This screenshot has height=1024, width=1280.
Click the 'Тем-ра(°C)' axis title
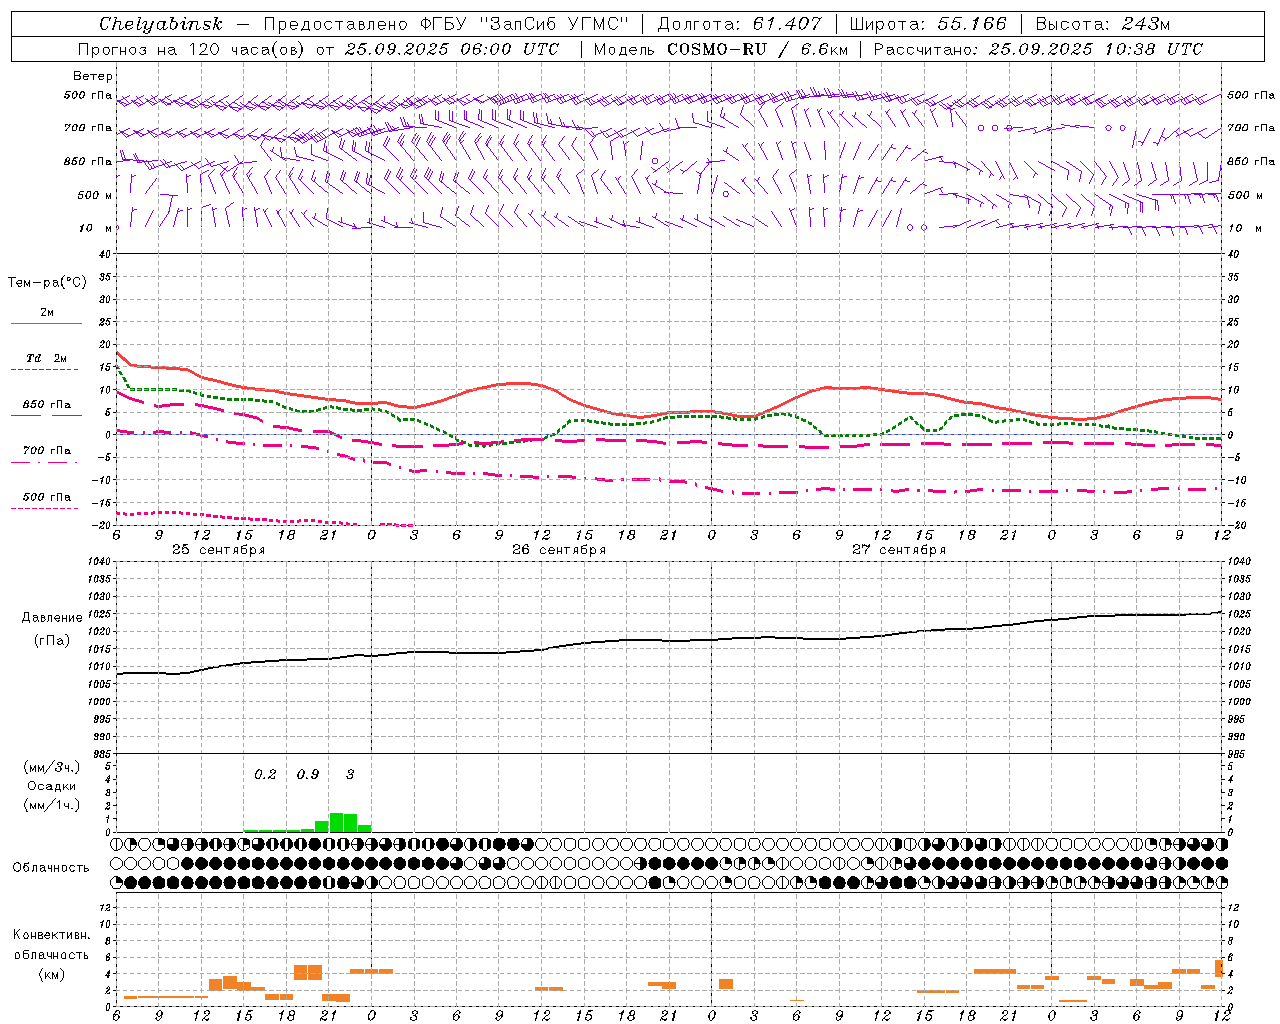[47, 283]
